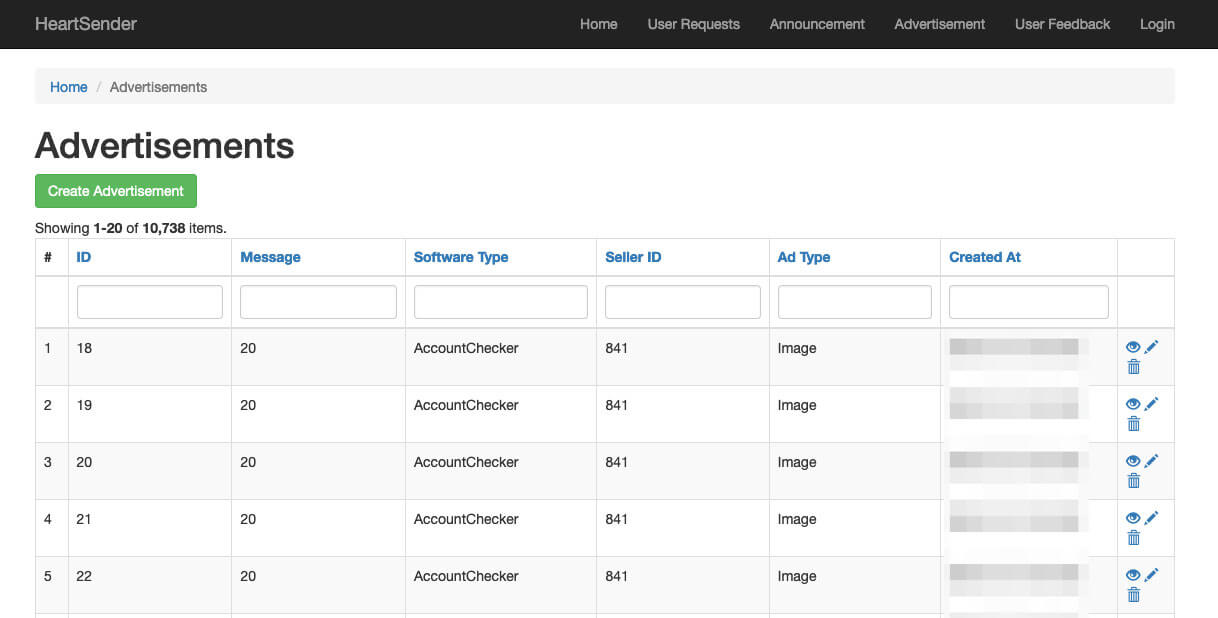
Task: View advertisement with ID 18
Action: (1133, 347)
